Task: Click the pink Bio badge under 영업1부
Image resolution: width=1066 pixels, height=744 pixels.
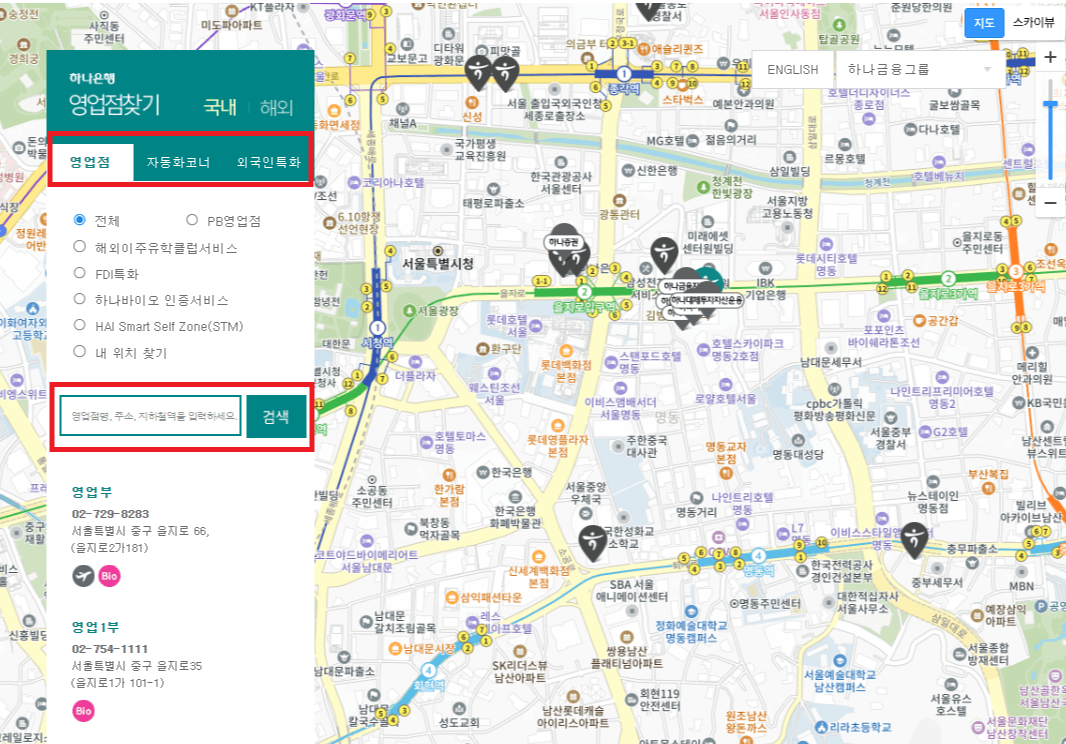Action: click(x=83, y=711)
